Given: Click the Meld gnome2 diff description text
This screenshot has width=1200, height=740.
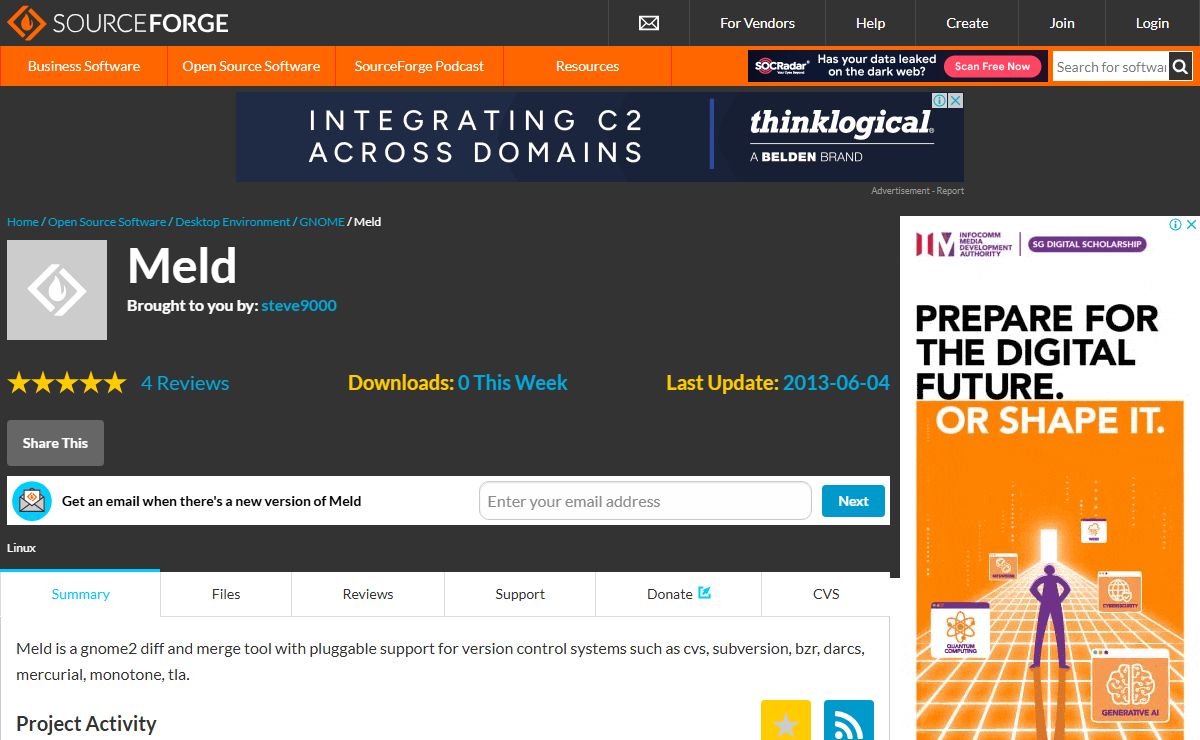Looking at the screenshot, I should tap(440, 661).
